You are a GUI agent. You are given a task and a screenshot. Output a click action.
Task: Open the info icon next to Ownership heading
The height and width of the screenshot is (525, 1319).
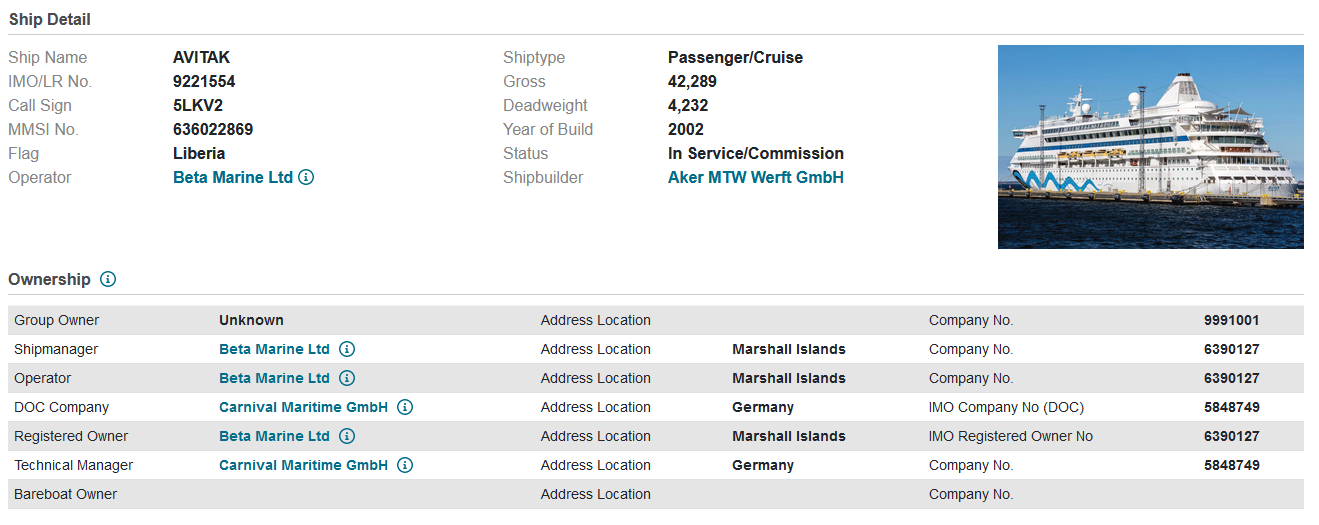point(108,279)
